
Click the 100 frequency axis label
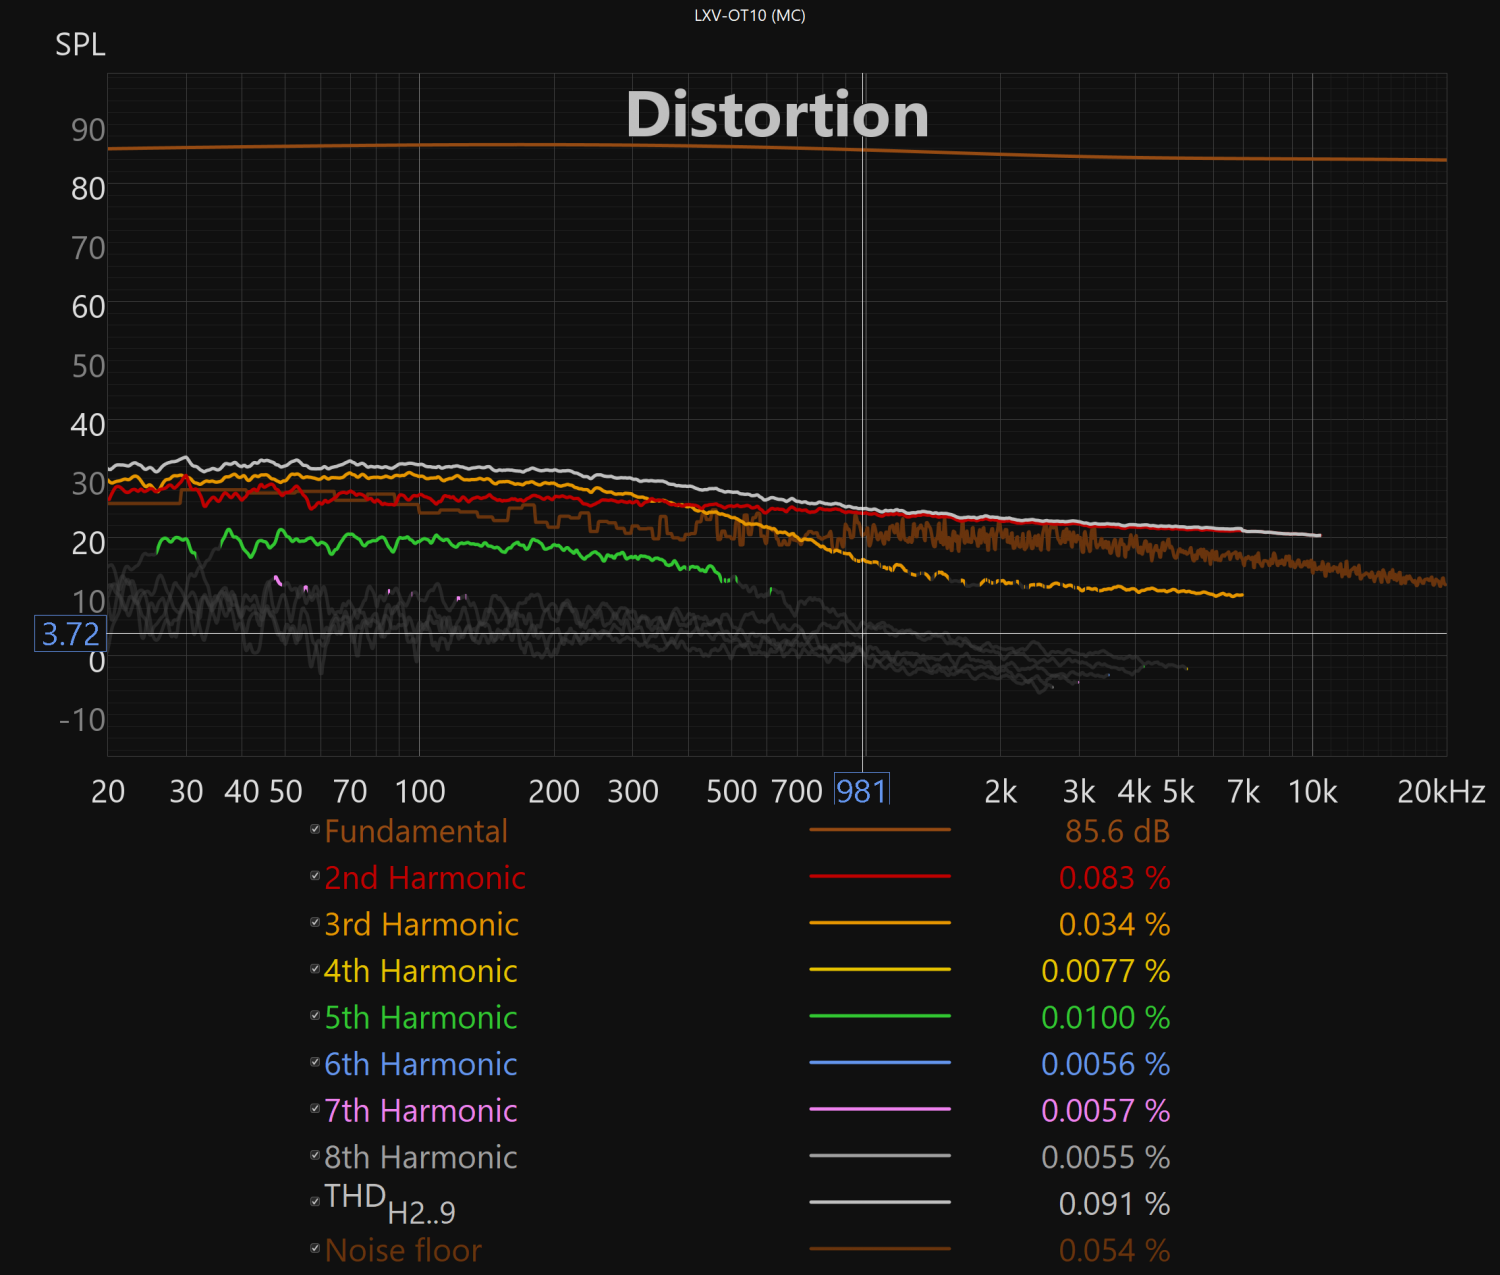click(x=420, y=792)
